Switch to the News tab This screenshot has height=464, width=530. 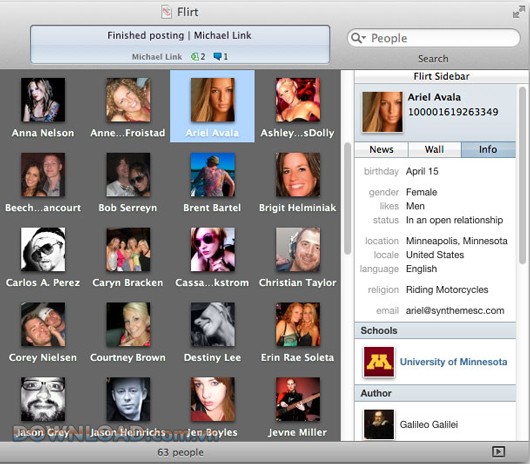(381, 149)
